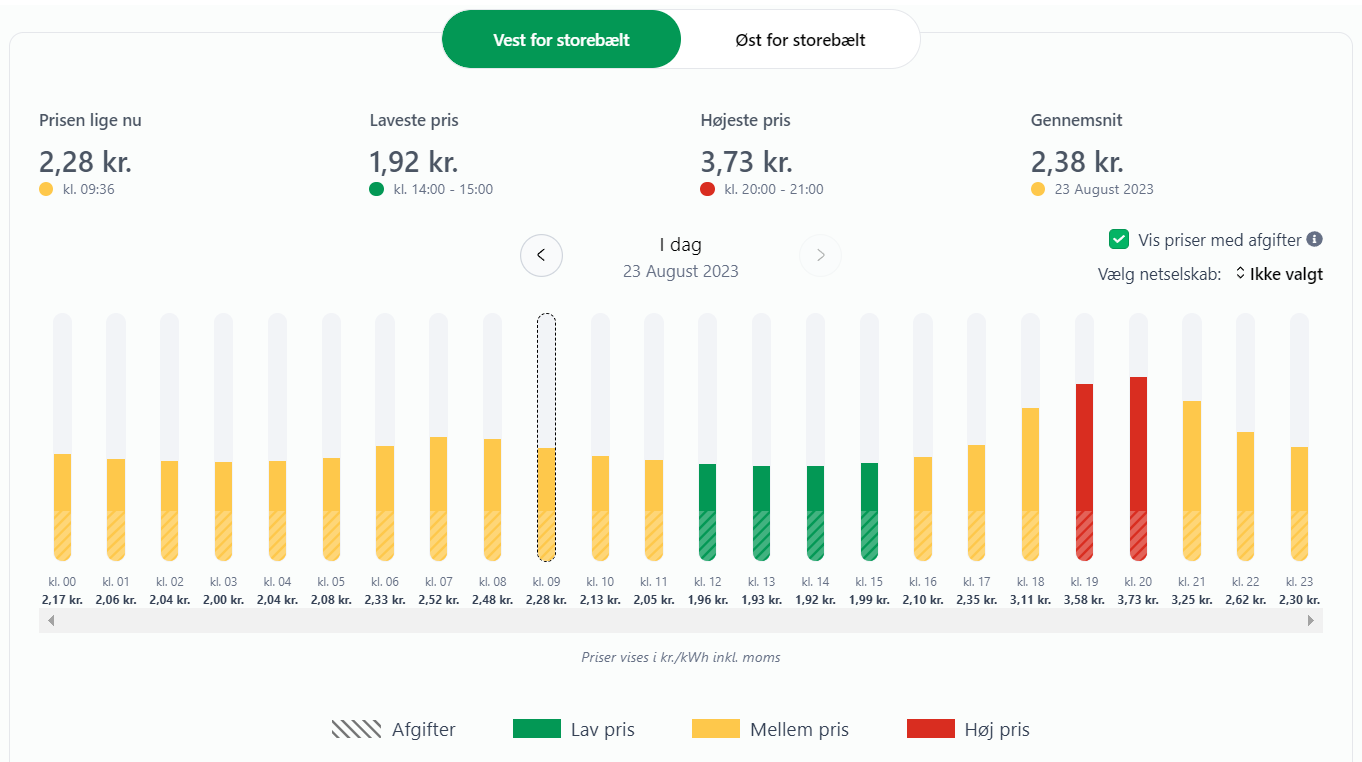Uncheck Vis priser med afgifter checkbox

(x=1119, y=239)
